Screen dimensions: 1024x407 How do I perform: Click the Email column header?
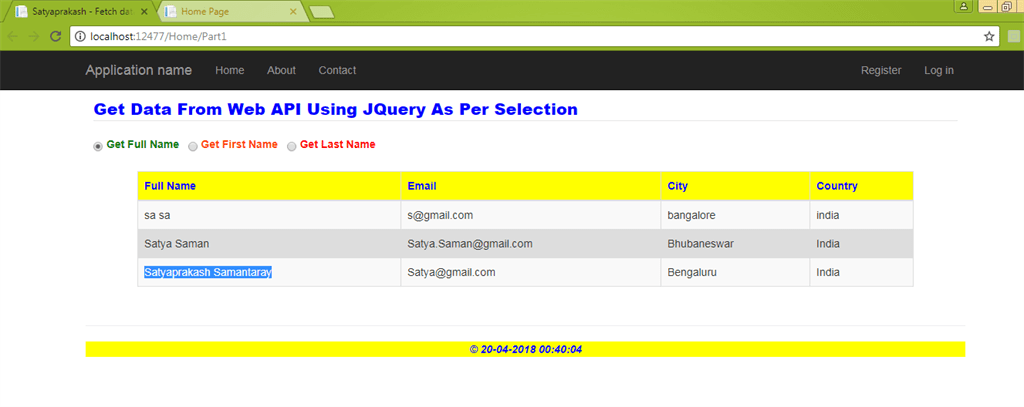click(530, 186)
